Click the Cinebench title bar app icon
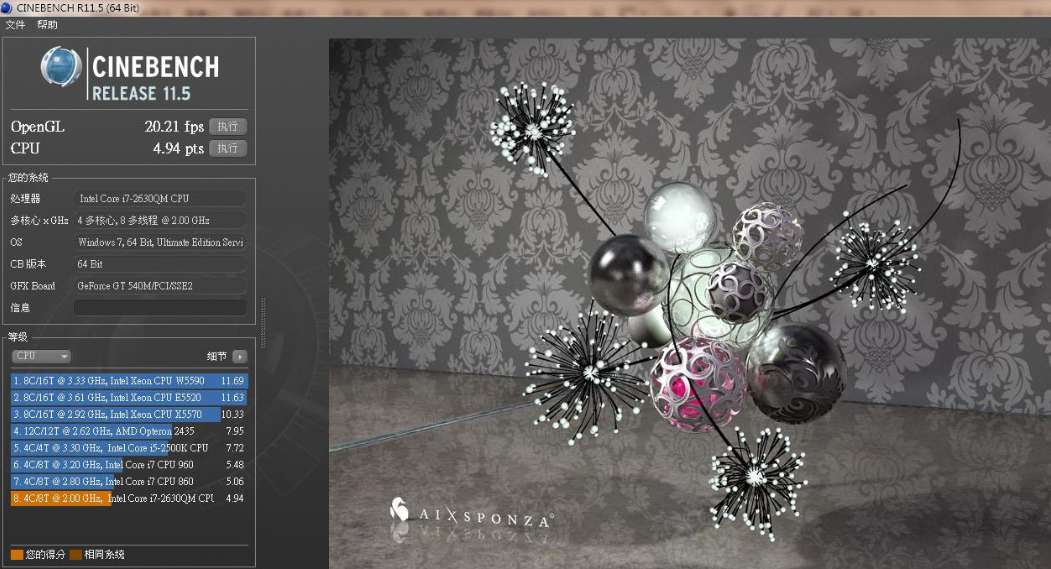1051x569 pixels. tap(7, 8)
